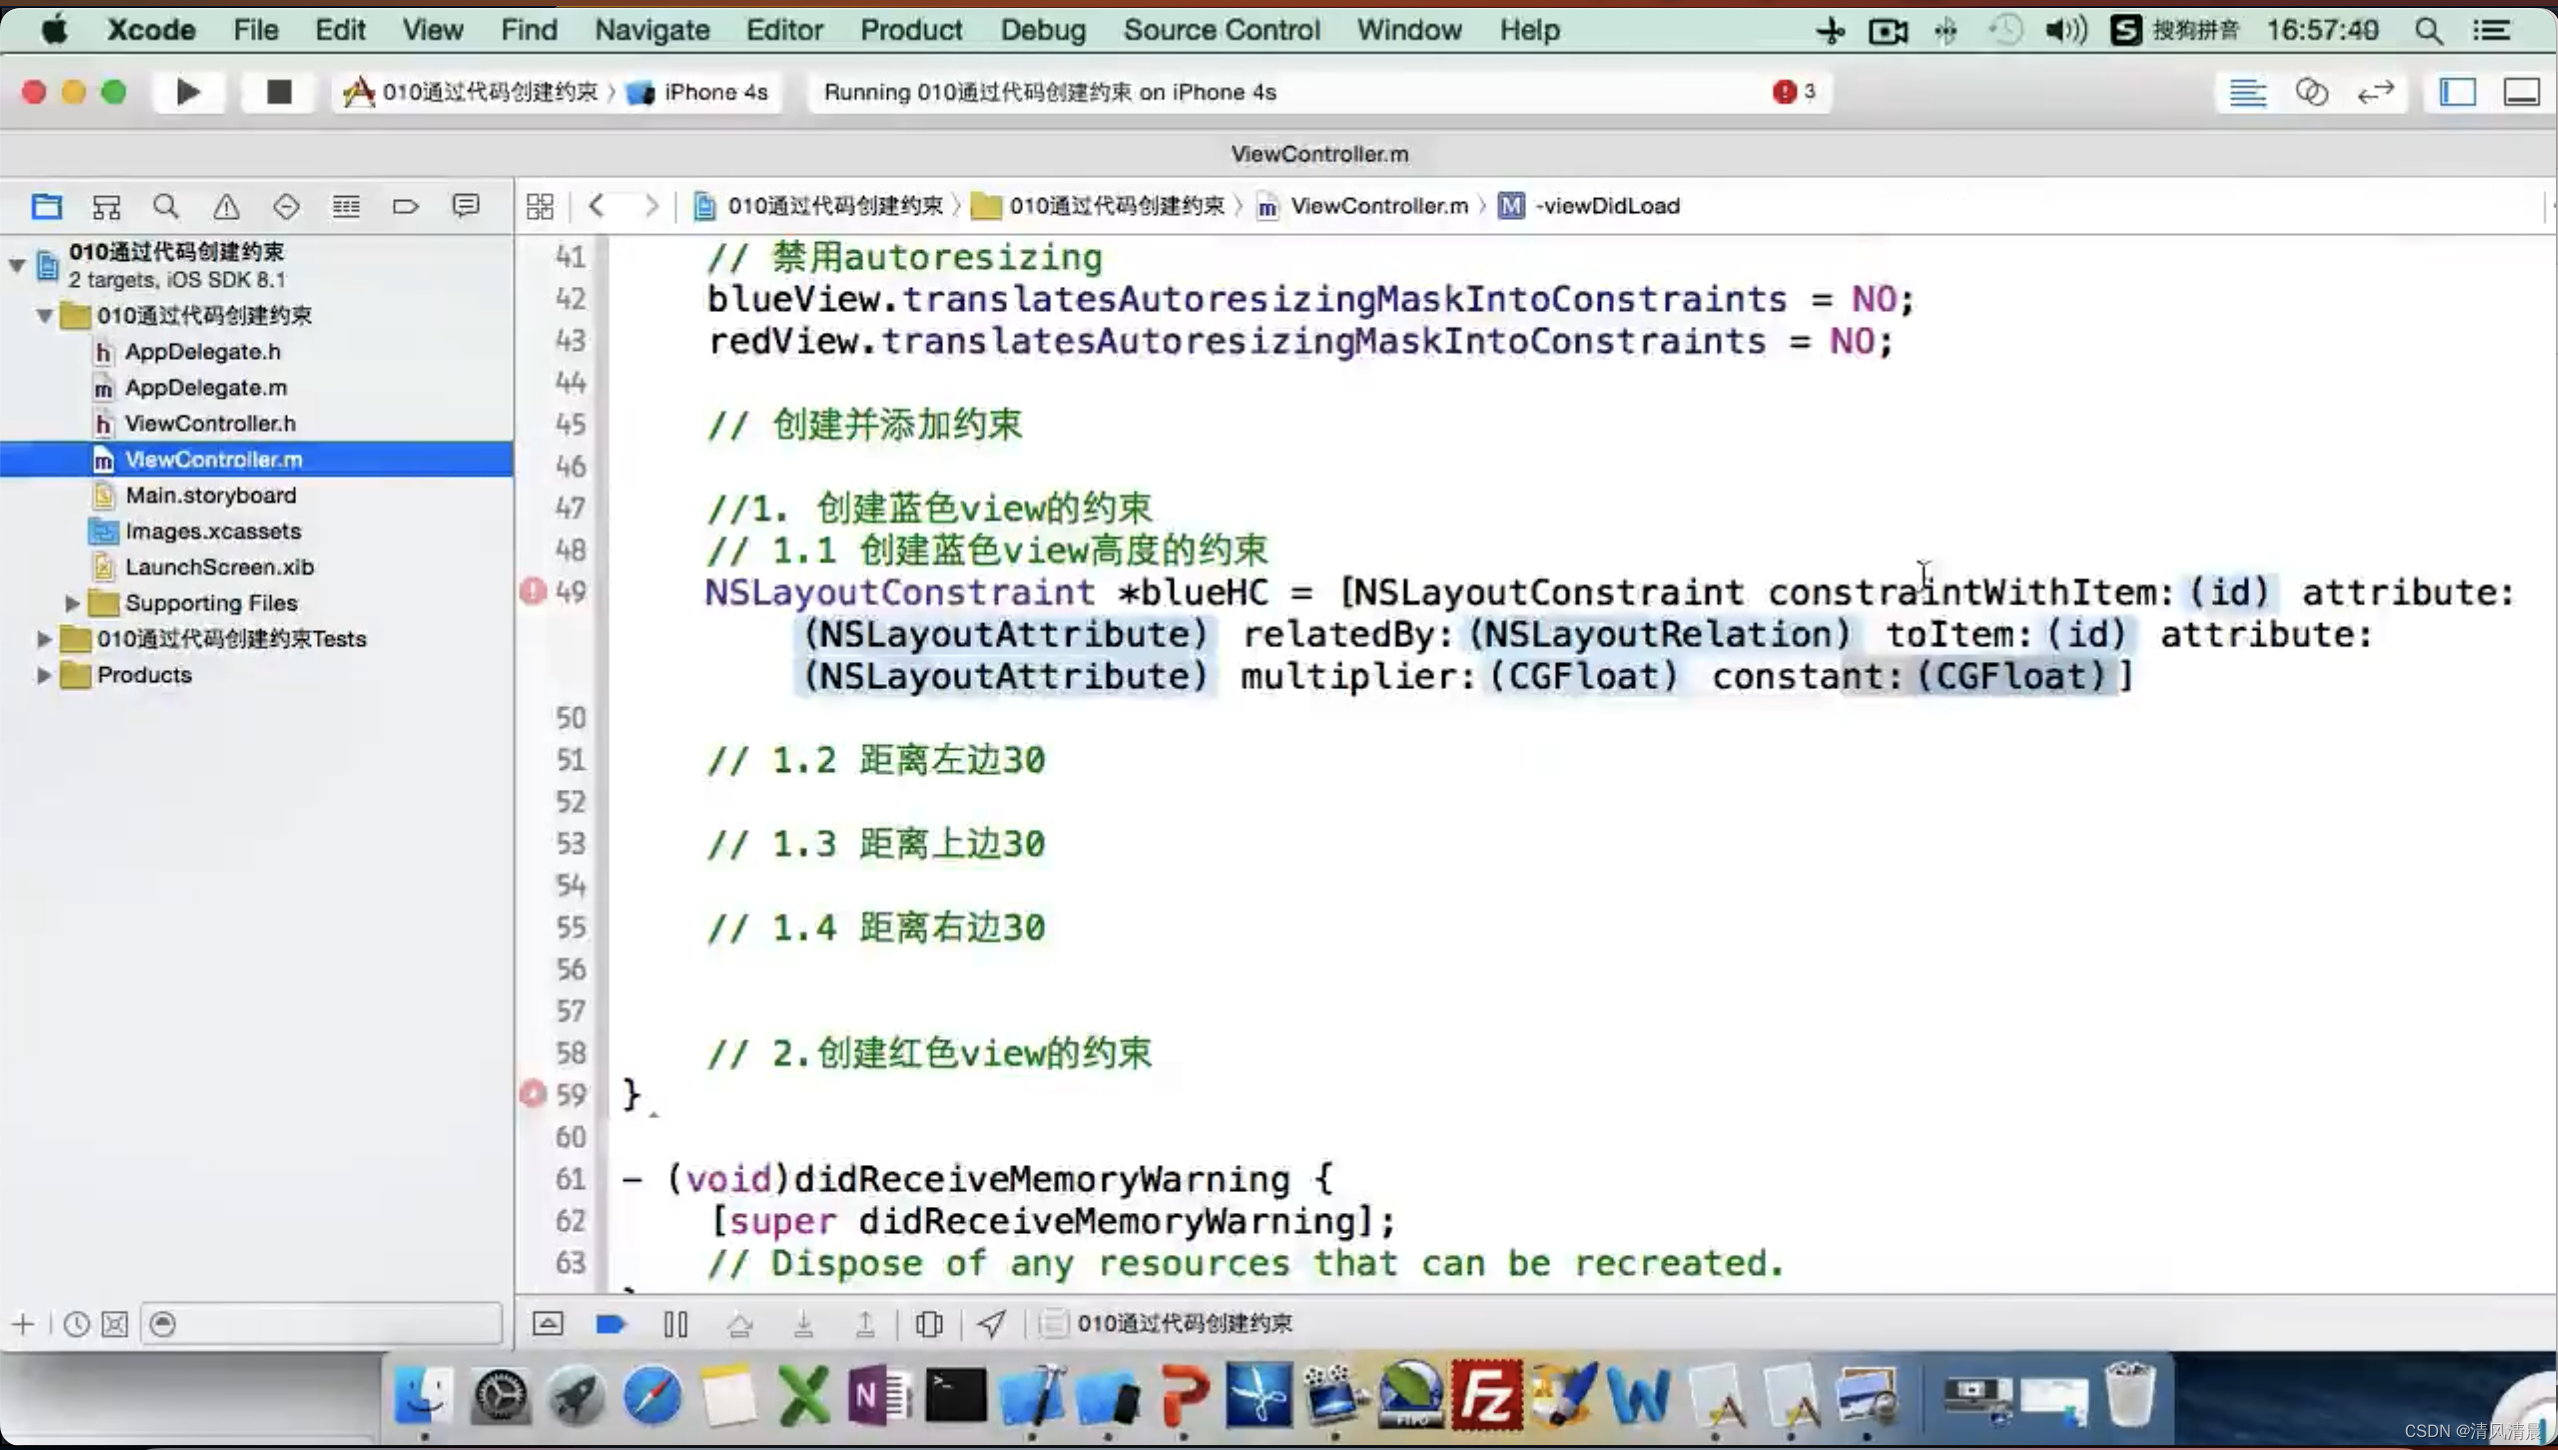Screen dimensions: 2558x1450
Task: Run the project with Play button
Action: pos(188,92)
